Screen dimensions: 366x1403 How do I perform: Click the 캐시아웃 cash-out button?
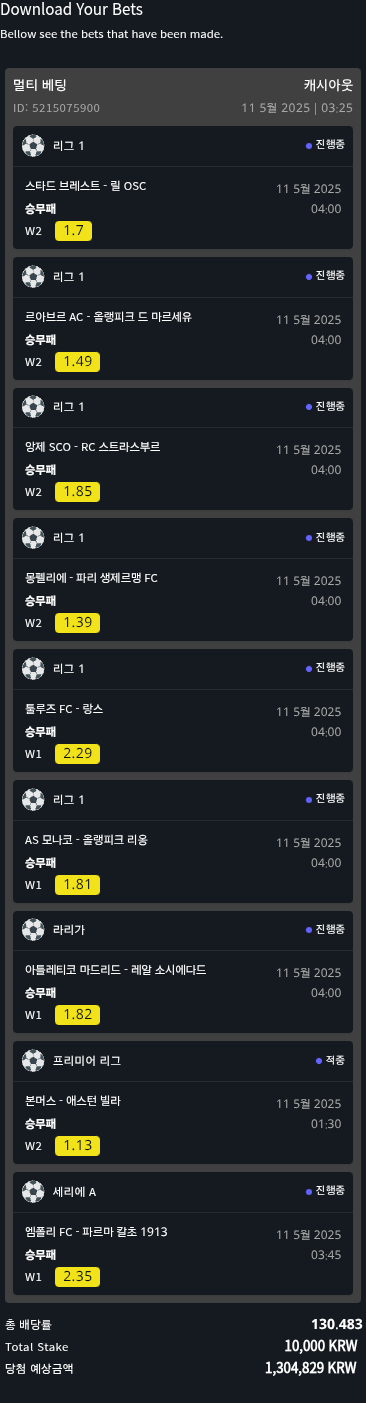pos(328,86)
